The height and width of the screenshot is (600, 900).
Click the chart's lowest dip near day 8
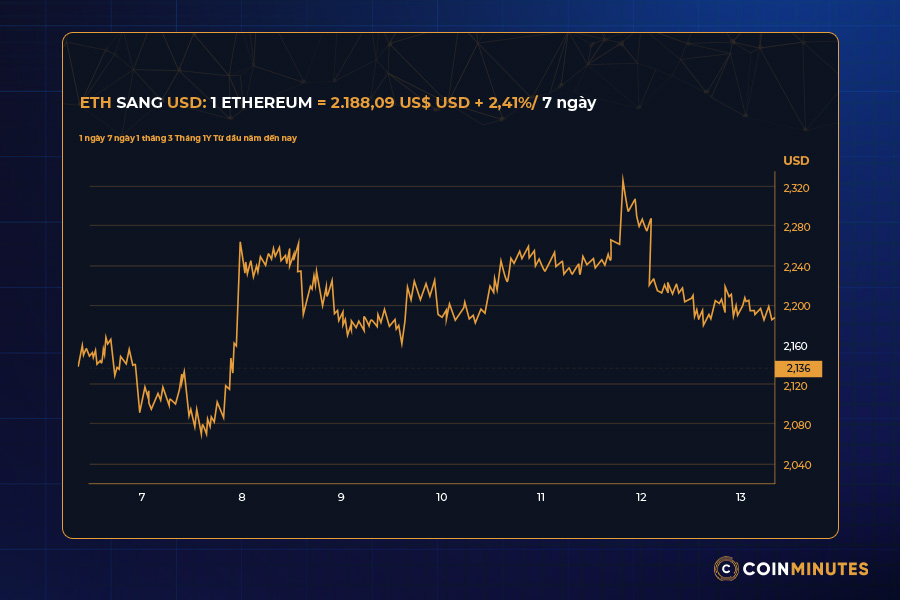[x=204, y=437]
